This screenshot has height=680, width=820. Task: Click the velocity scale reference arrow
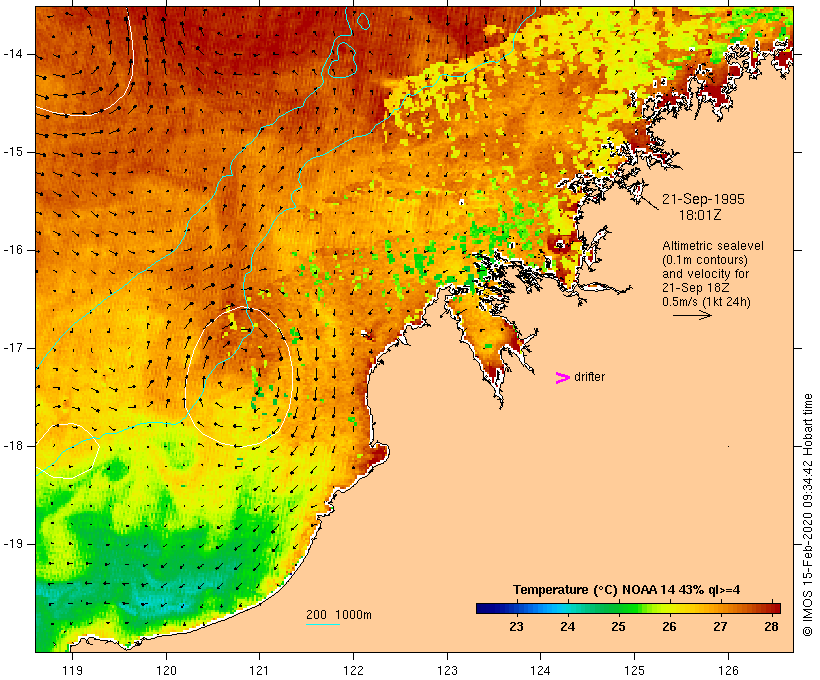[x=692, y=315]
